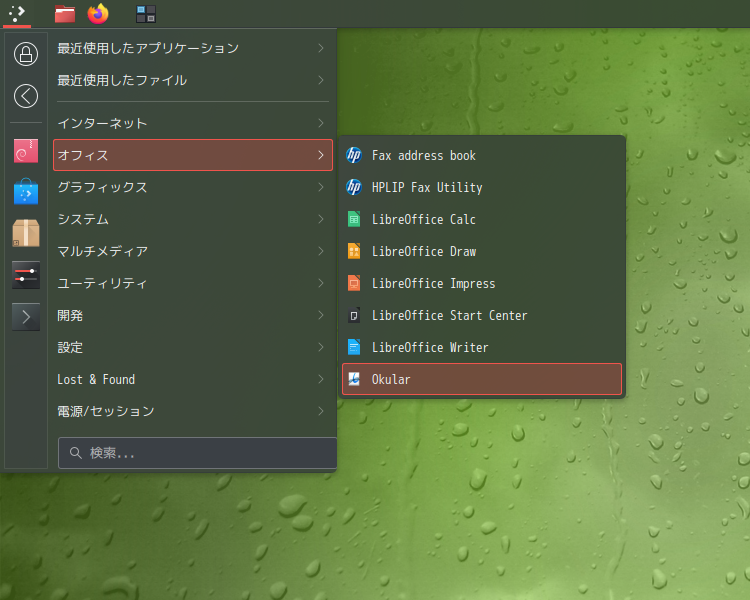Click the magnifier icon in search field
Viewport: 750px width, 600px height.
click(x=76, y=453)
